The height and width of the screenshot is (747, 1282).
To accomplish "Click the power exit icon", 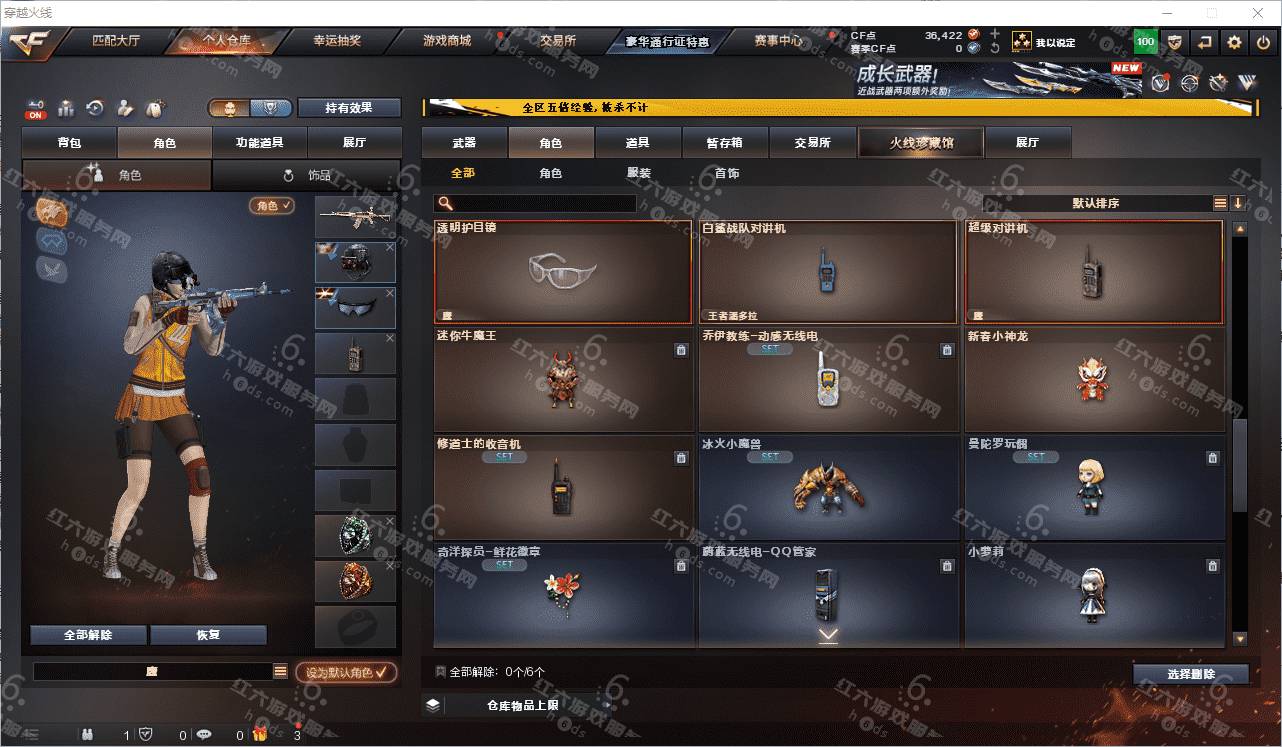I will 1262,42.
